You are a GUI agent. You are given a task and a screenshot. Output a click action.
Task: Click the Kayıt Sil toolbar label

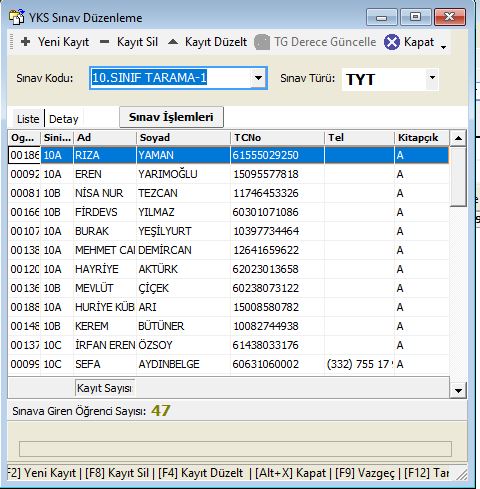pos(137,42)
